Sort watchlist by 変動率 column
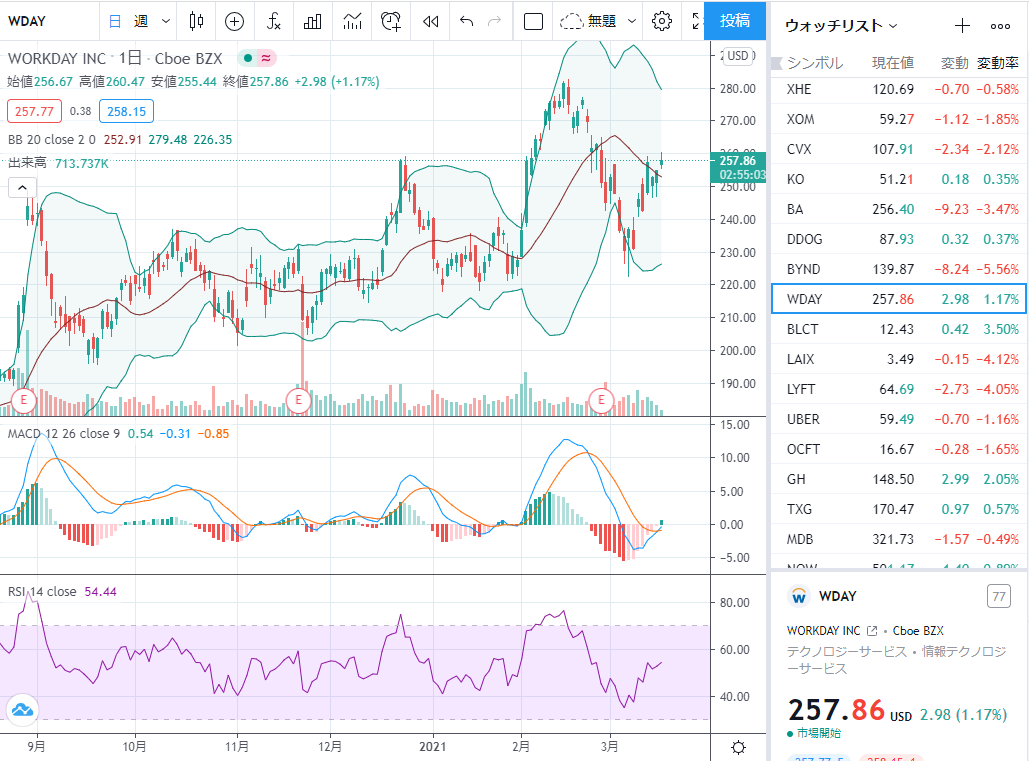1029x761 pixels. [998, 63]
